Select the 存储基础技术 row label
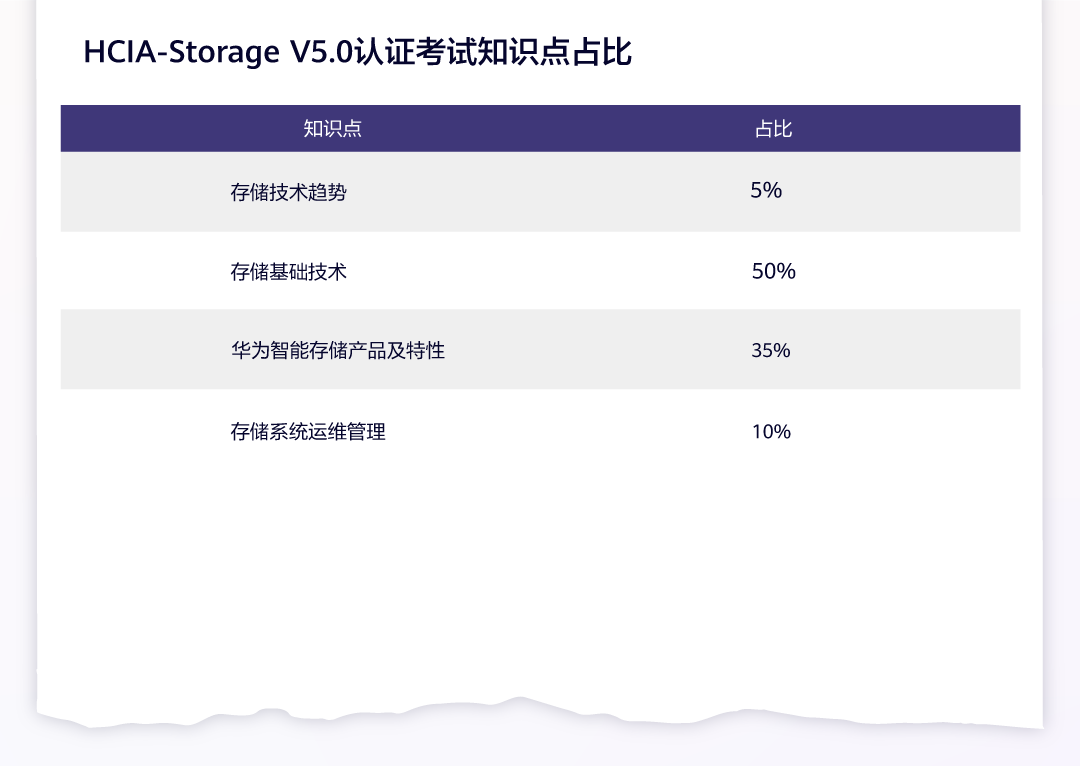Screen dimensions: 1080x766 (x=289, y=272)
